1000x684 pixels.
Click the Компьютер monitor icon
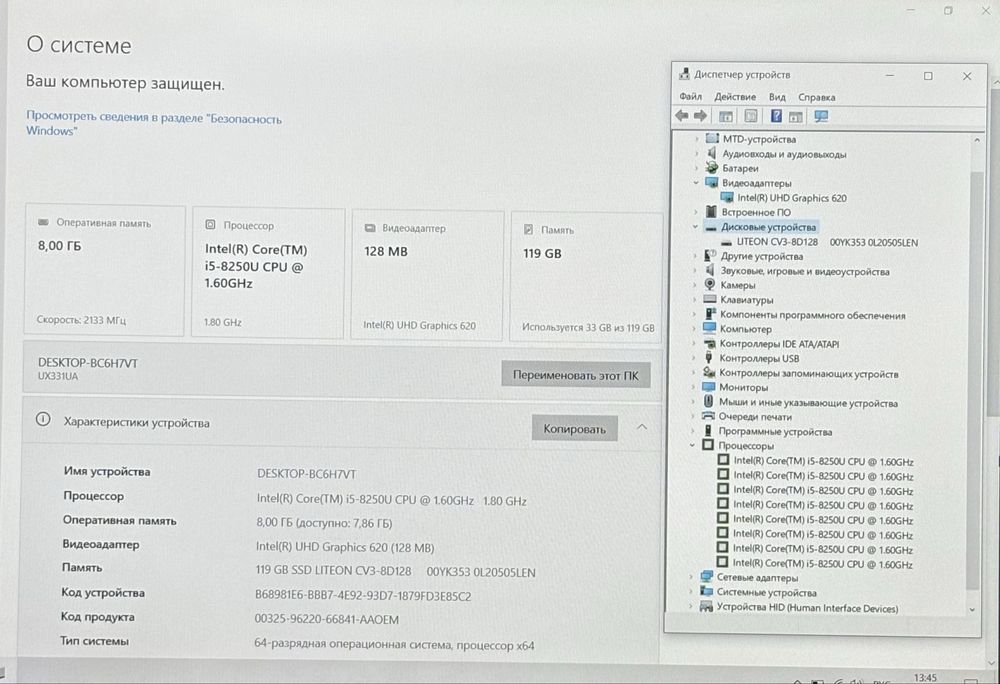[709, 328]
